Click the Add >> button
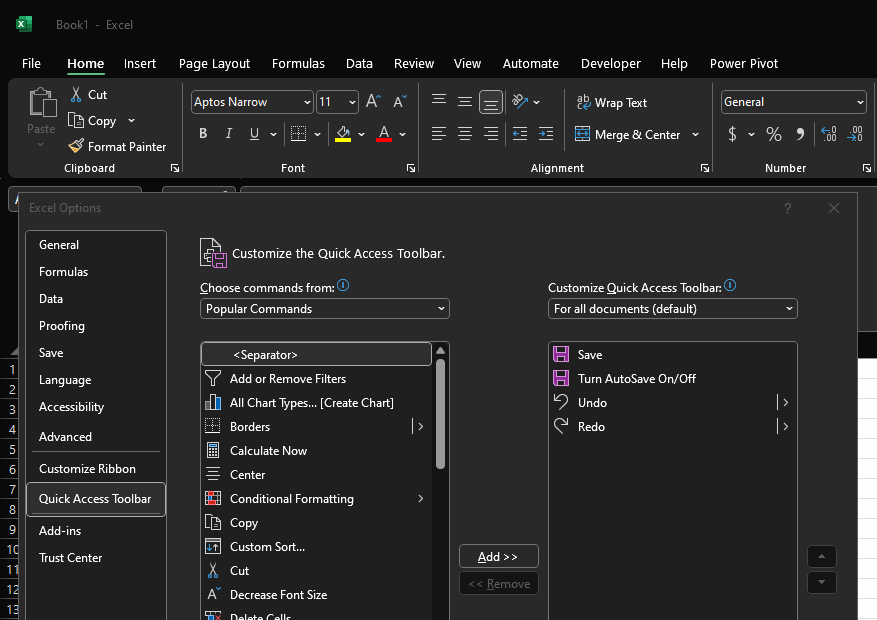Viewport: 877px width, 620px height. 498,557
